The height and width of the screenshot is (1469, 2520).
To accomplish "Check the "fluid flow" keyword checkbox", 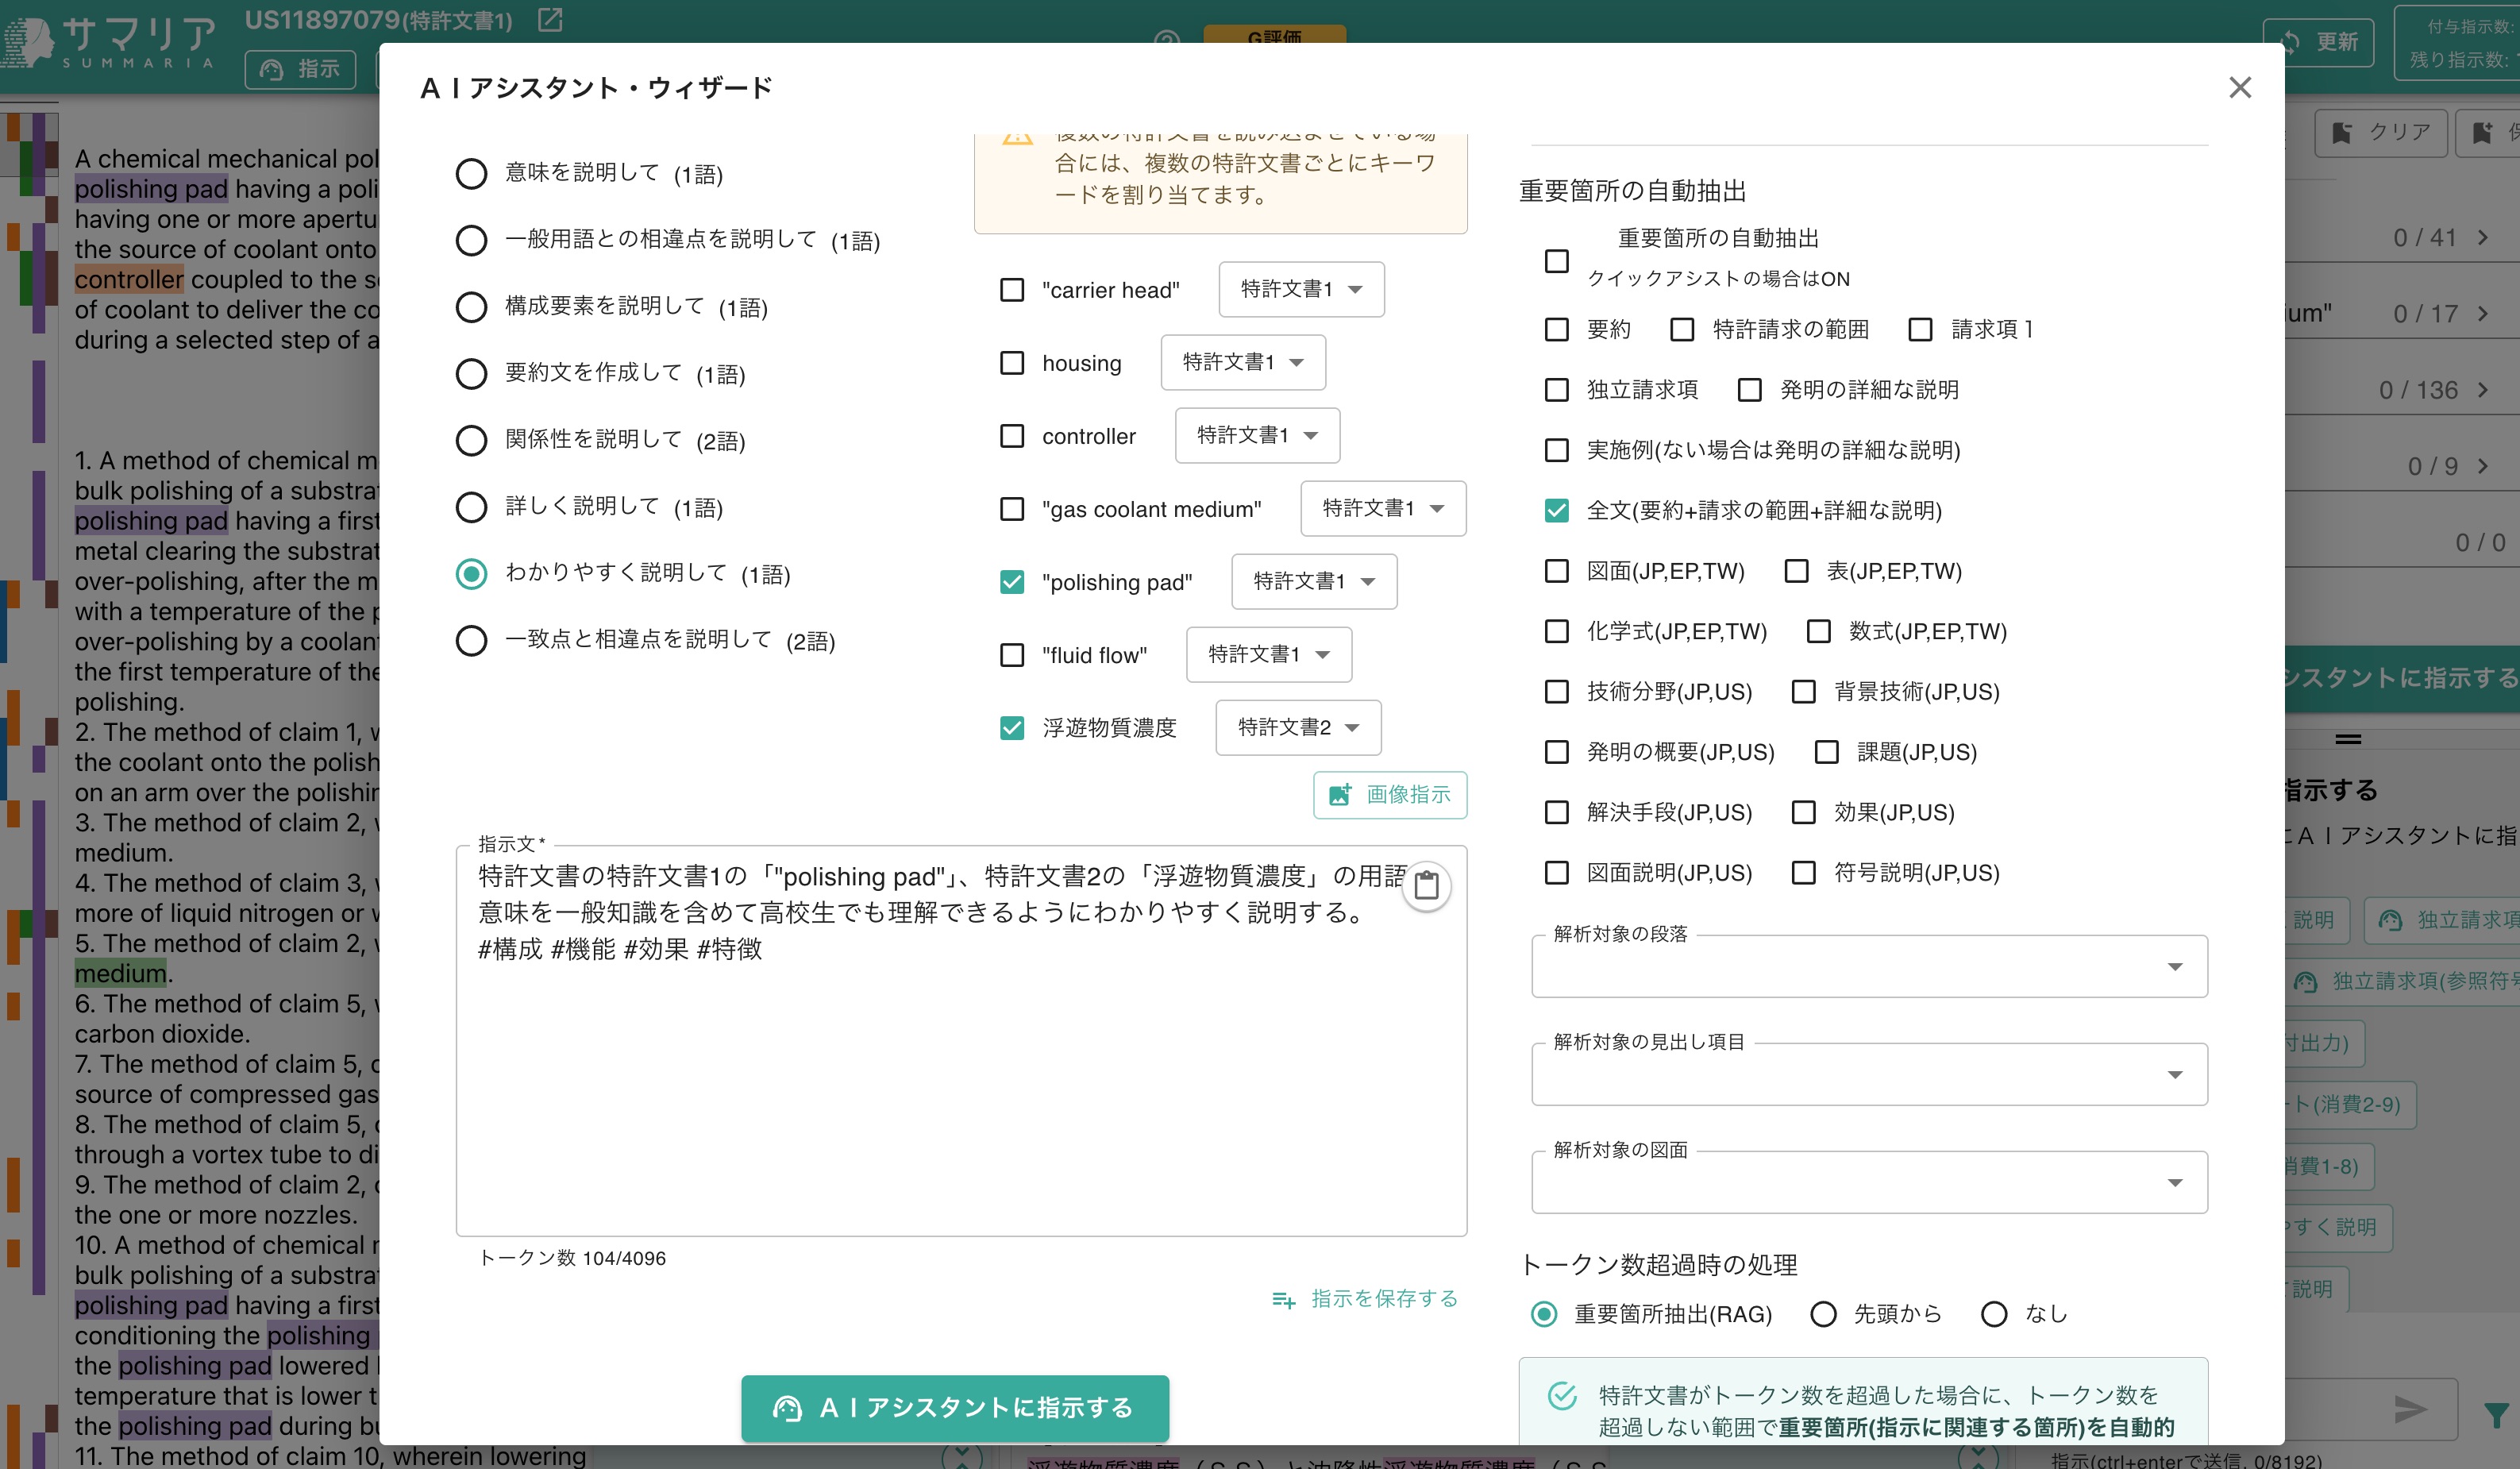I will tap(1012, 655).
